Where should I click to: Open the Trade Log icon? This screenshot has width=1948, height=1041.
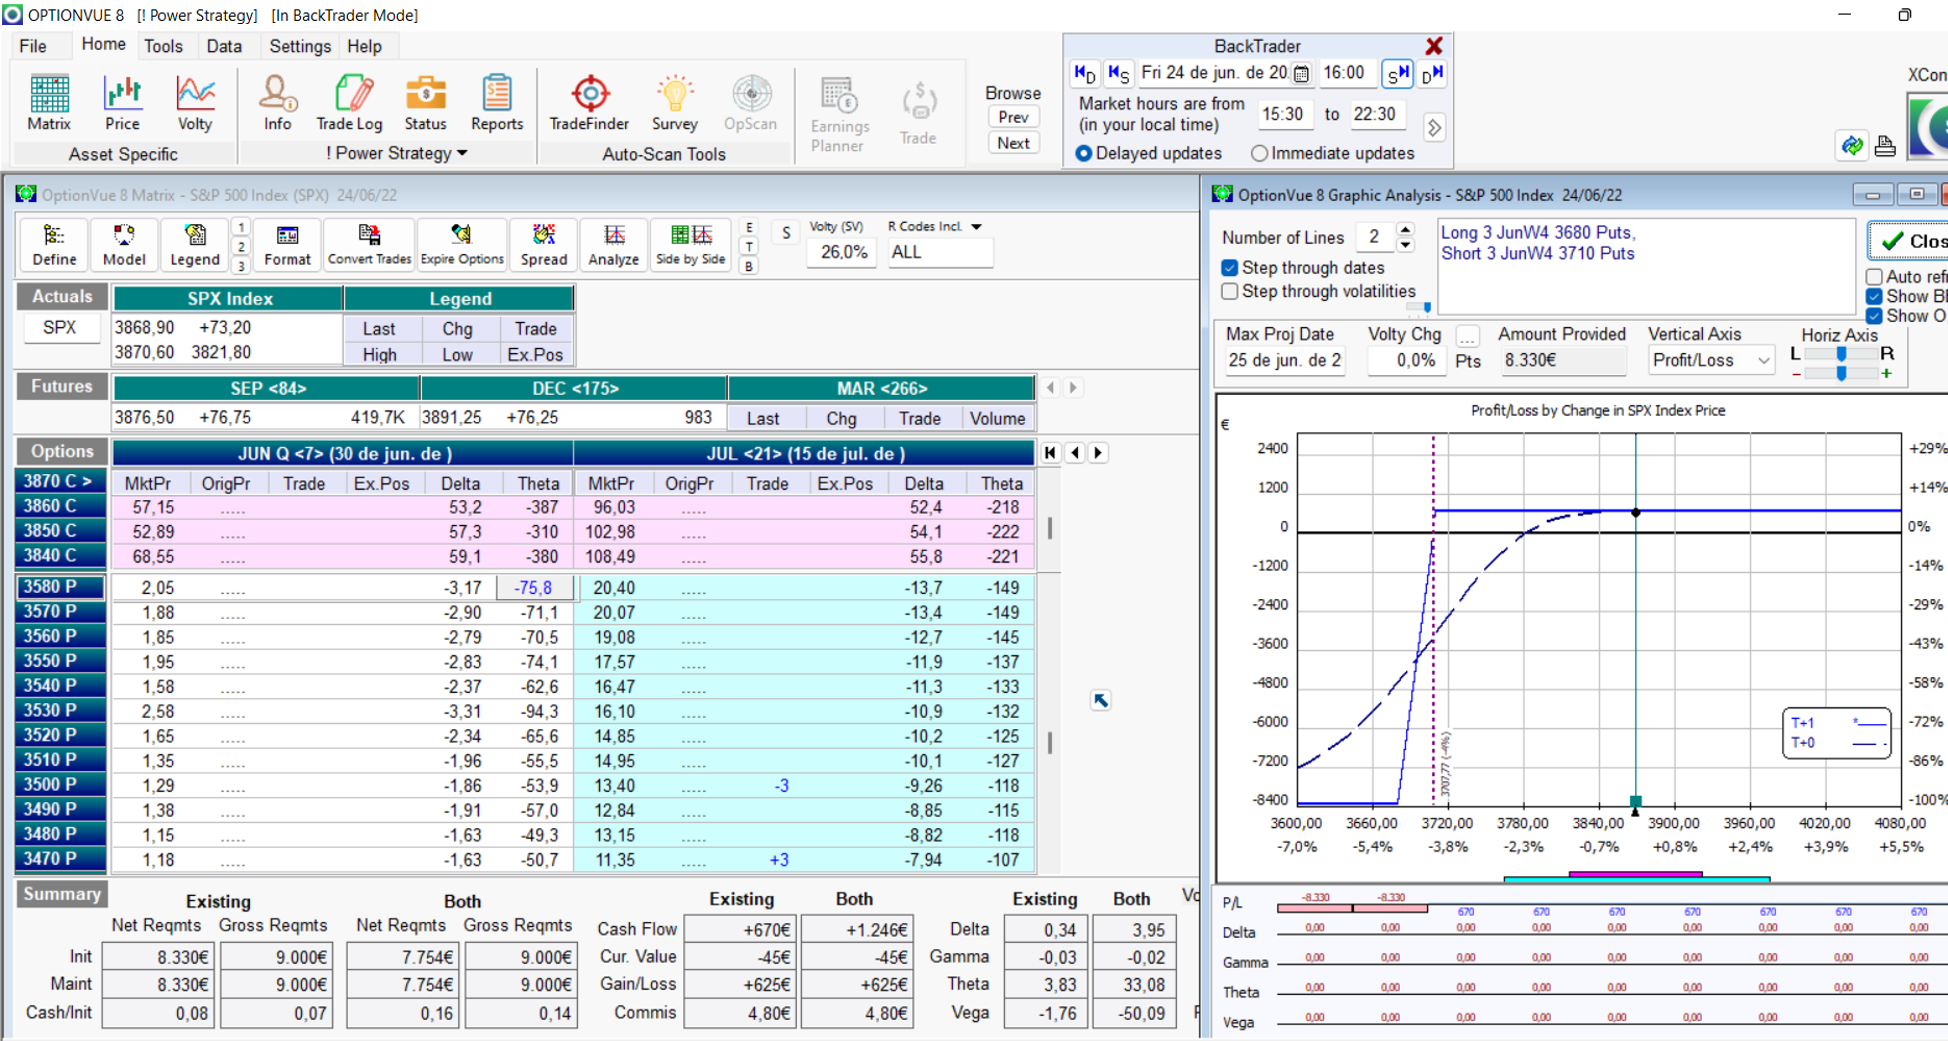[349, 103]
